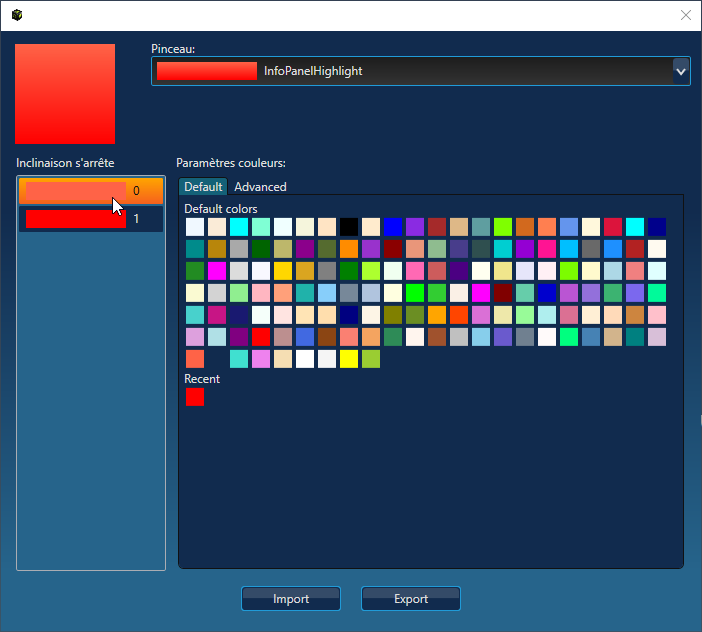This screenshot has width=702, height=632.
Task: Choose pure red swatch in Default colors grid
Action: [x=261, y=337]
